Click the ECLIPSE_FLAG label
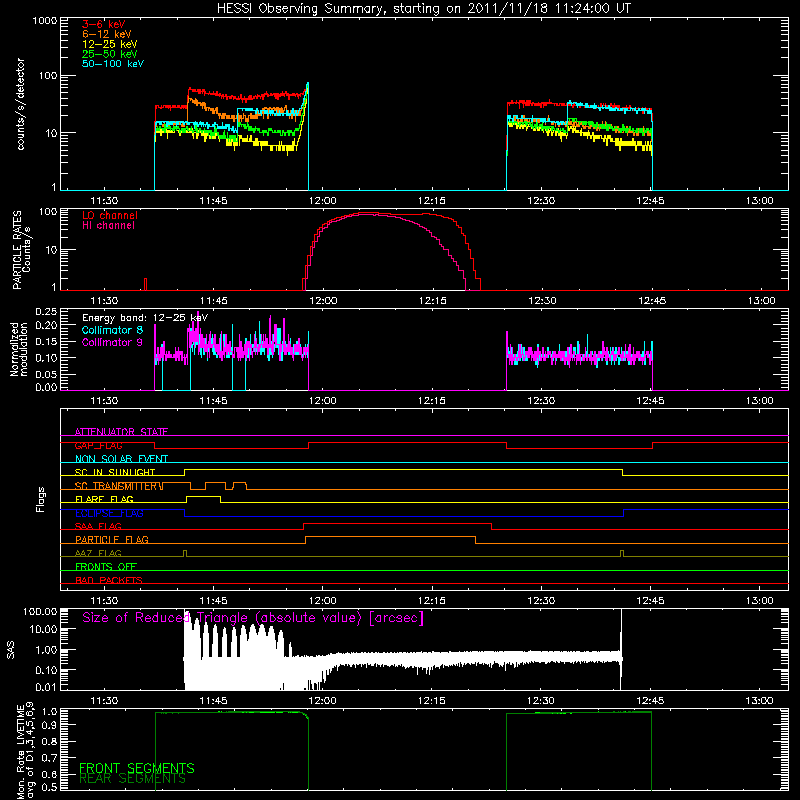The width and height of the screenshot is (800, 800). click(x=109, y=513)
